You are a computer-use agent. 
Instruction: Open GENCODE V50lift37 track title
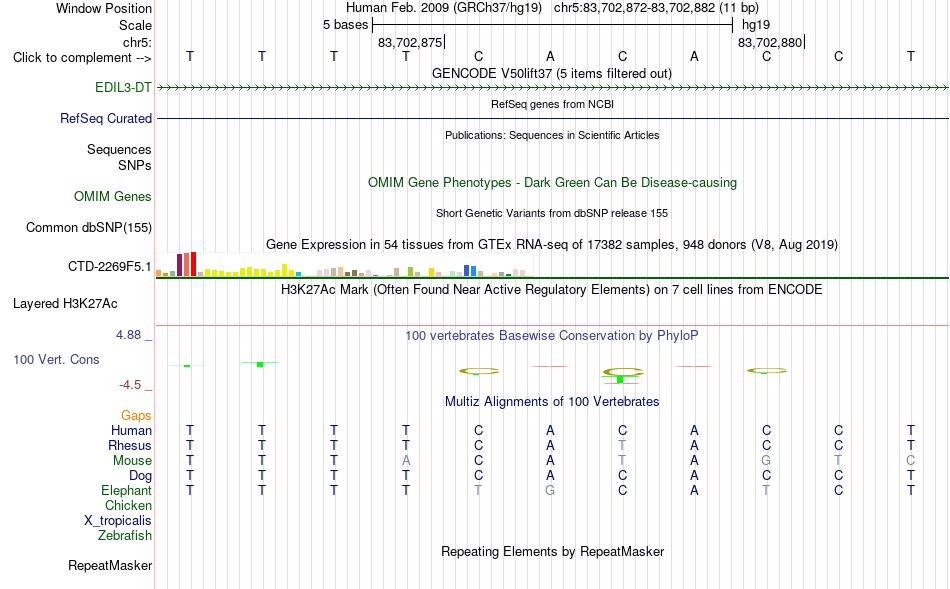tap(552, 73)
